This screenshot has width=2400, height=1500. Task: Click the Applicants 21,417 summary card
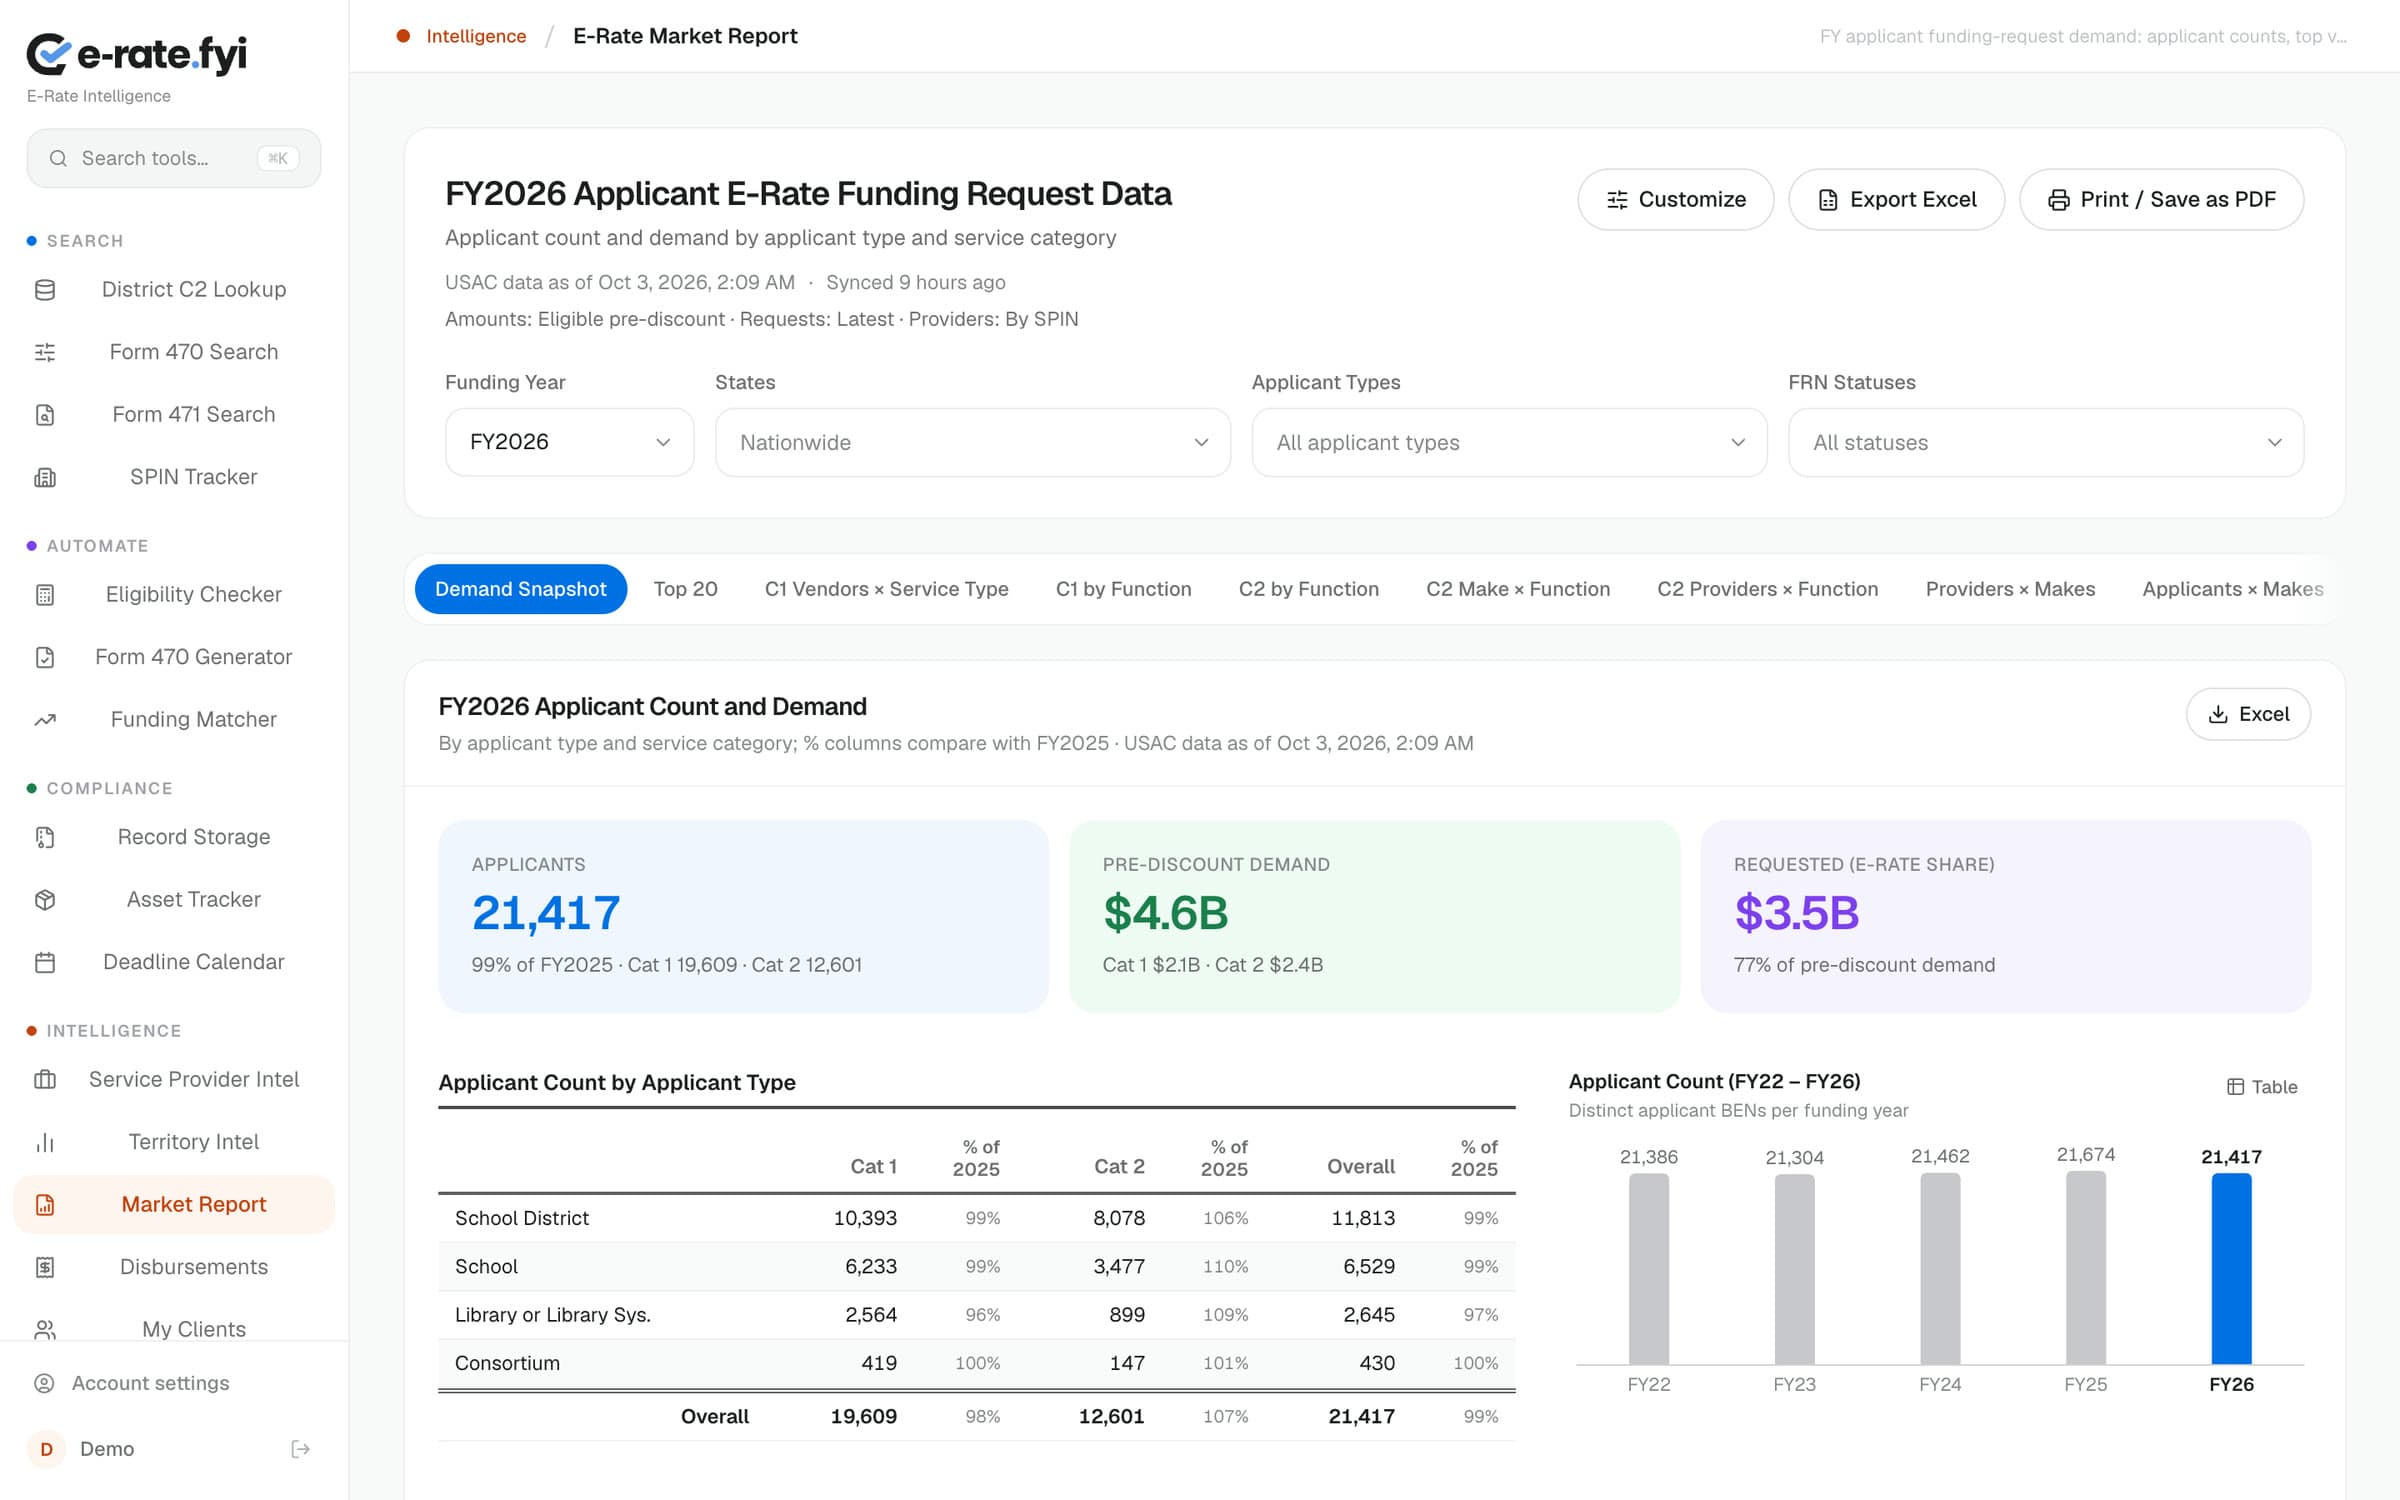[743, 916]
